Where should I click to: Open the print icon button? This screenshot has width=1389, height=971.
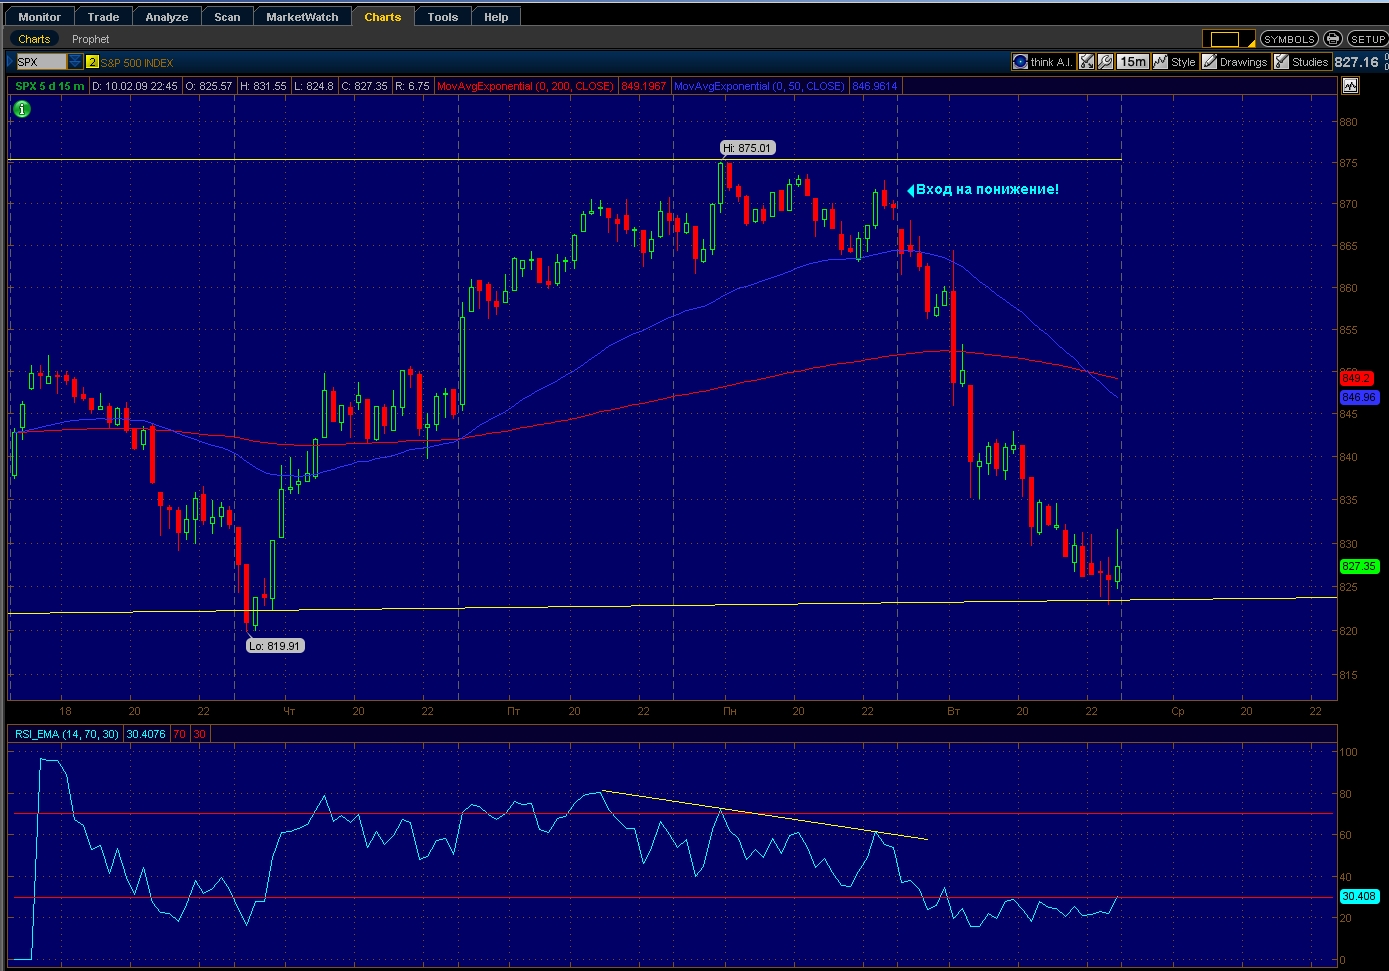click(x=1332, y=39)
